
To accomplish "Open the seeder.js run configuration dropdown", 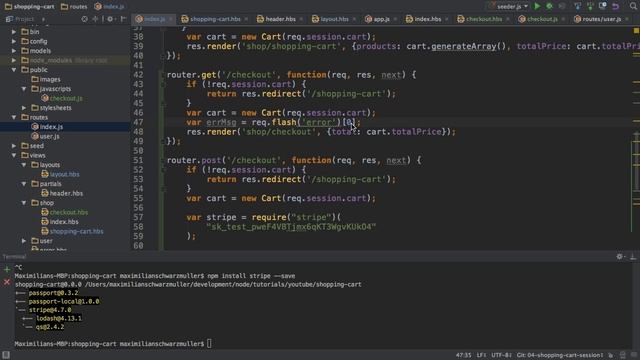I will (509, 6).
